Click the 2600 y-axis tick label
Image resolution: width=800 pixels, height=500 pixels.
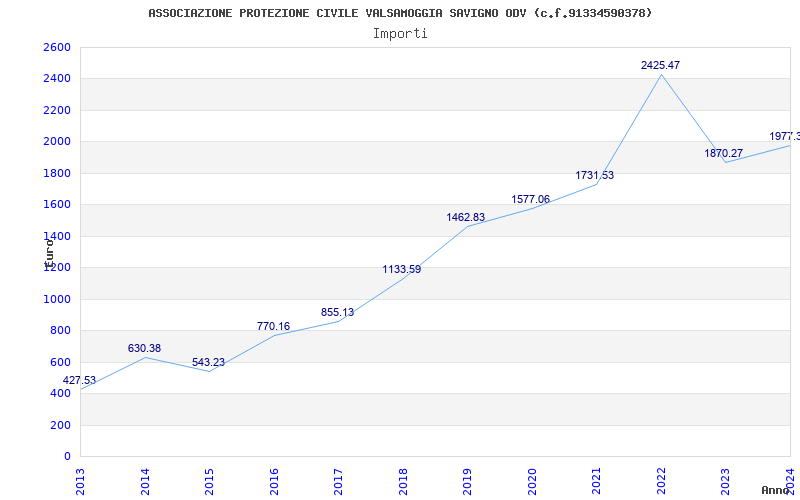coord(57,48)
